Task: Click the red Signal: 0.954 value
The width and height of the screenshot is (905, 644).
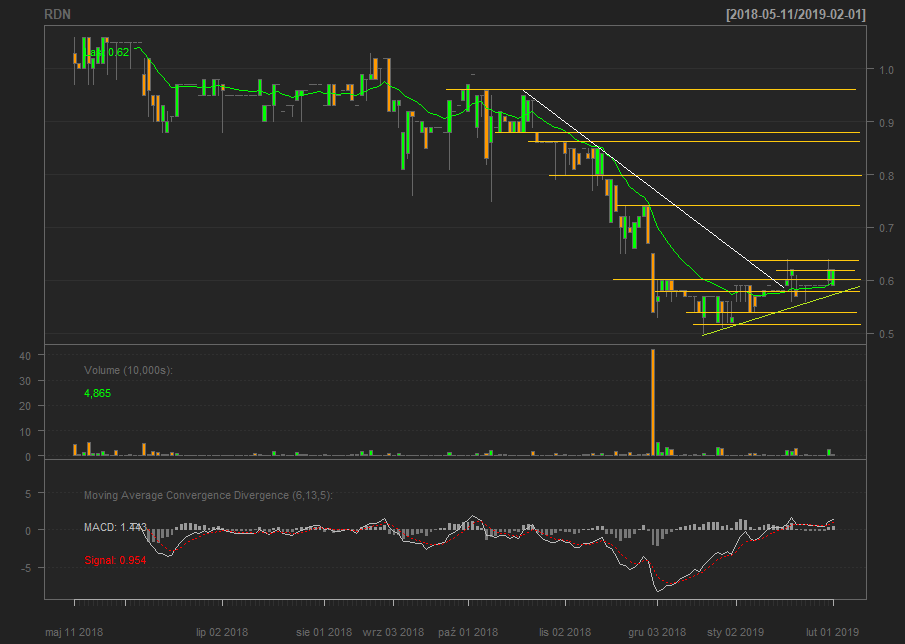Action: tap(115, 560)
